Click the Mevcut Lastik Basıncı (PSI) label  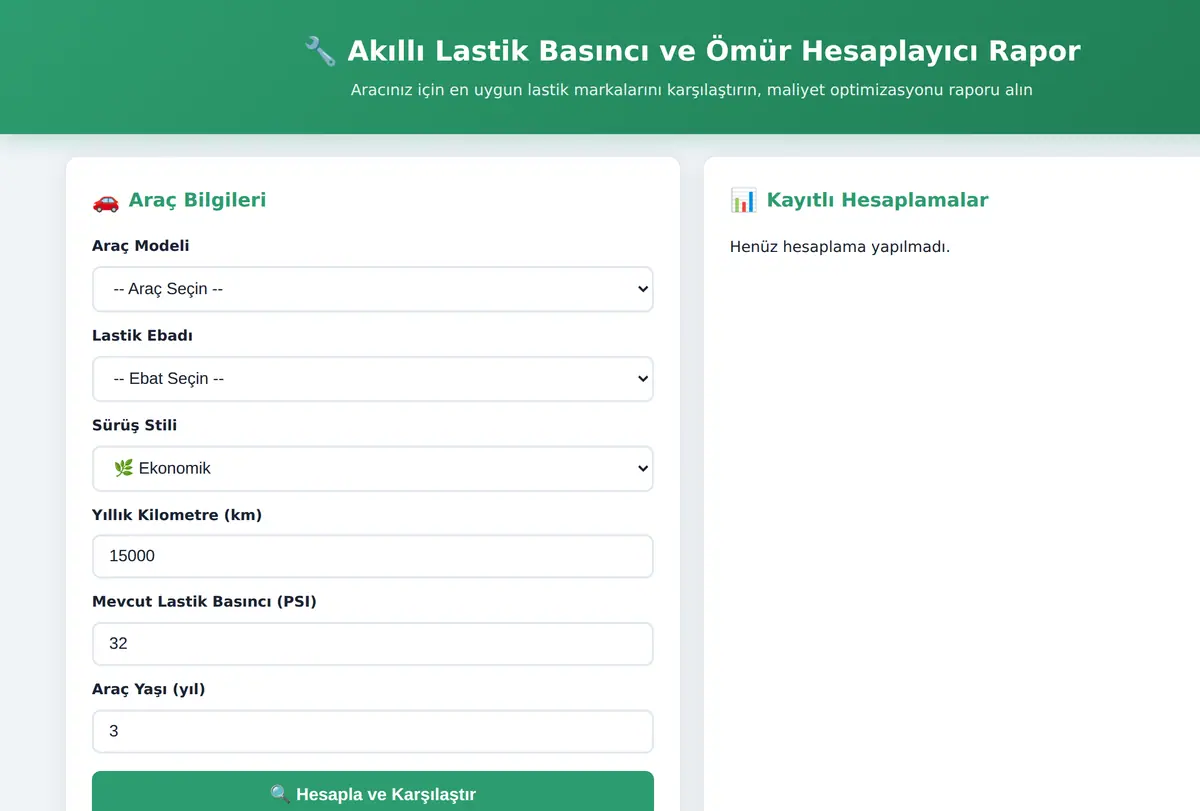click(204, 602)
